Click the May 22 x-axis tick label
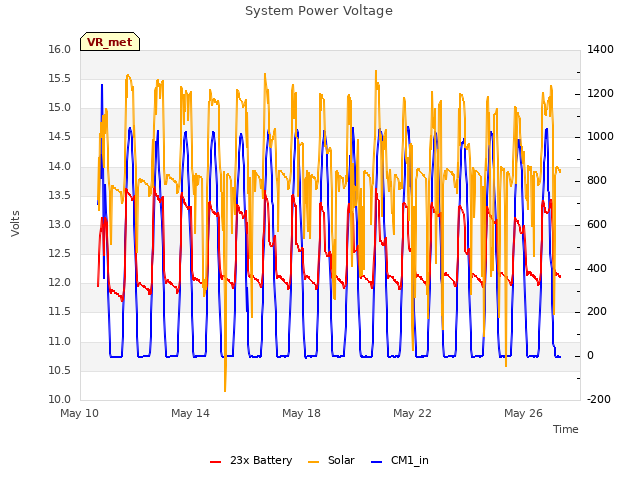 tap(413, 413)
